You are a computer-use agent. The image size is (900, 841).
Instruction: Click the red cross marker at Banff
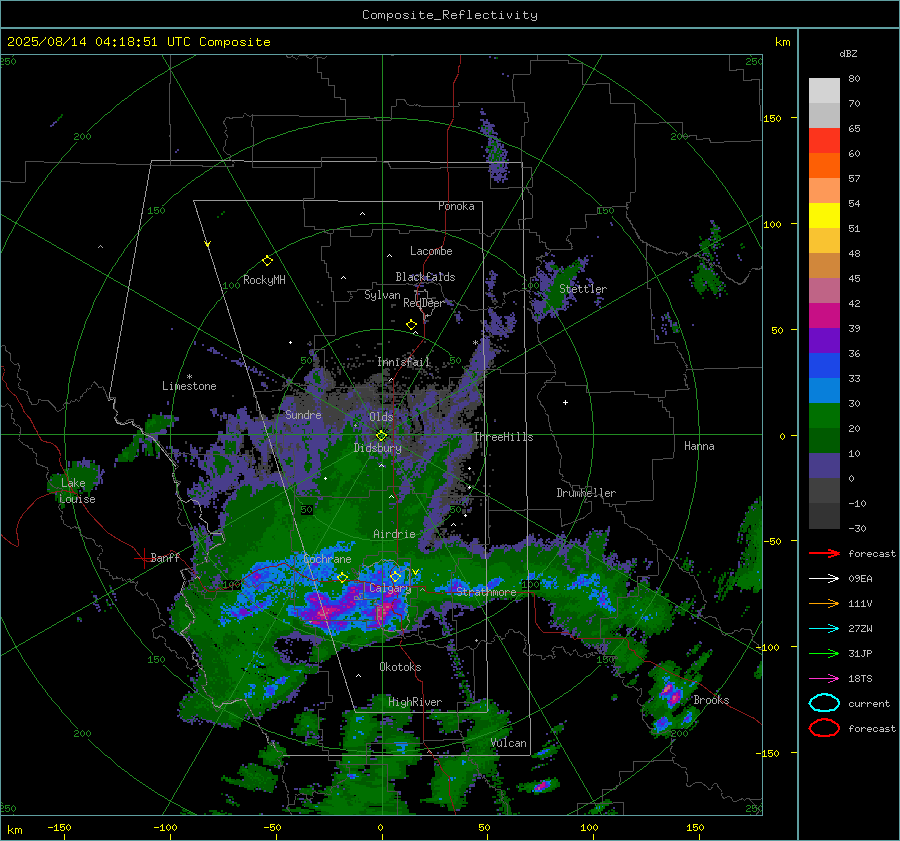click(143, 558)
